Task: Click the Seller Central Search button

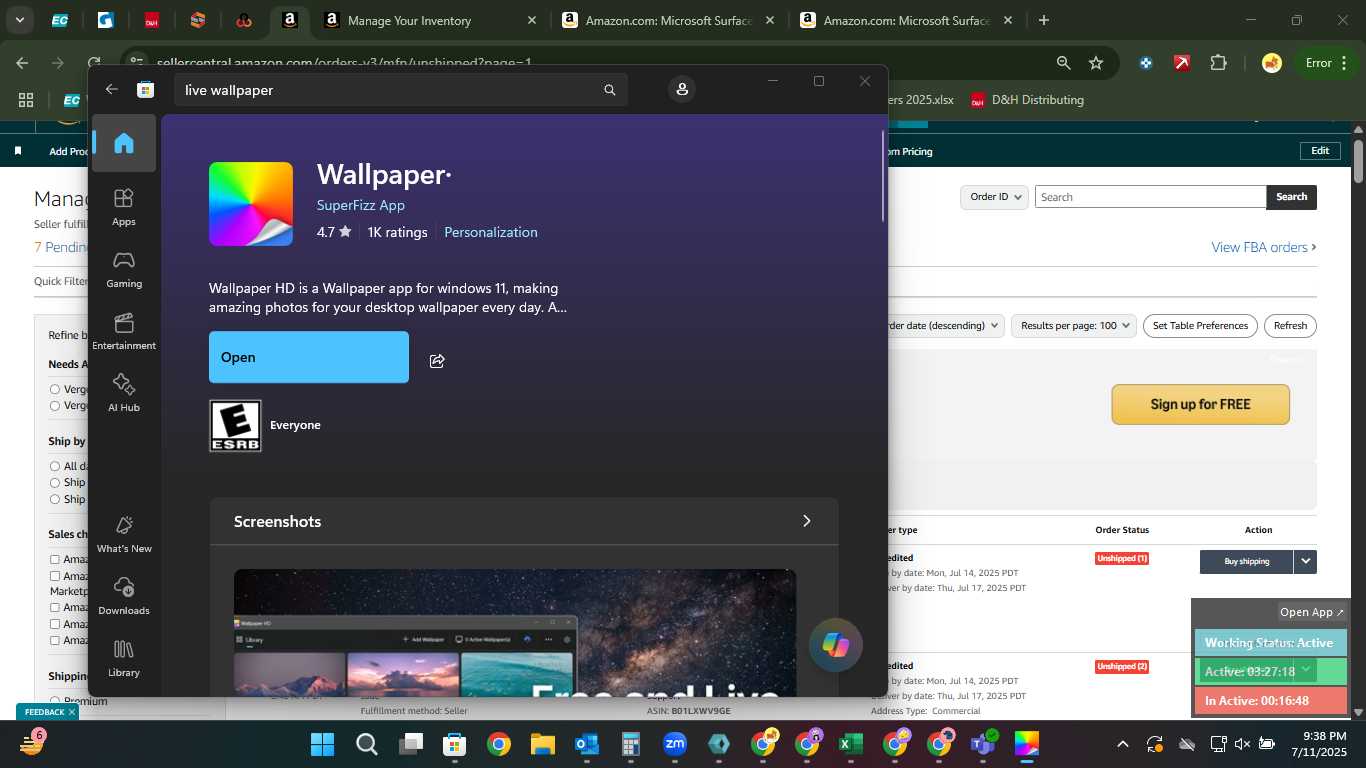Action: click(x=1291, y=197)
